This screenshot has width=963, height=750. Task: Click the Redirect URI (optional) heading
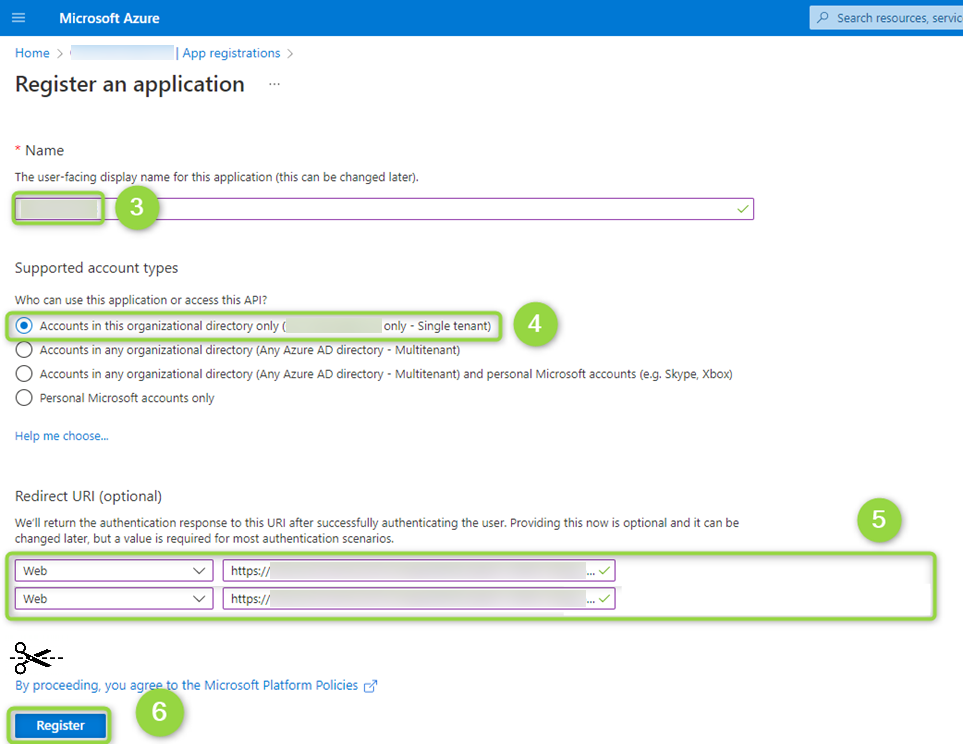pos(88,496)
